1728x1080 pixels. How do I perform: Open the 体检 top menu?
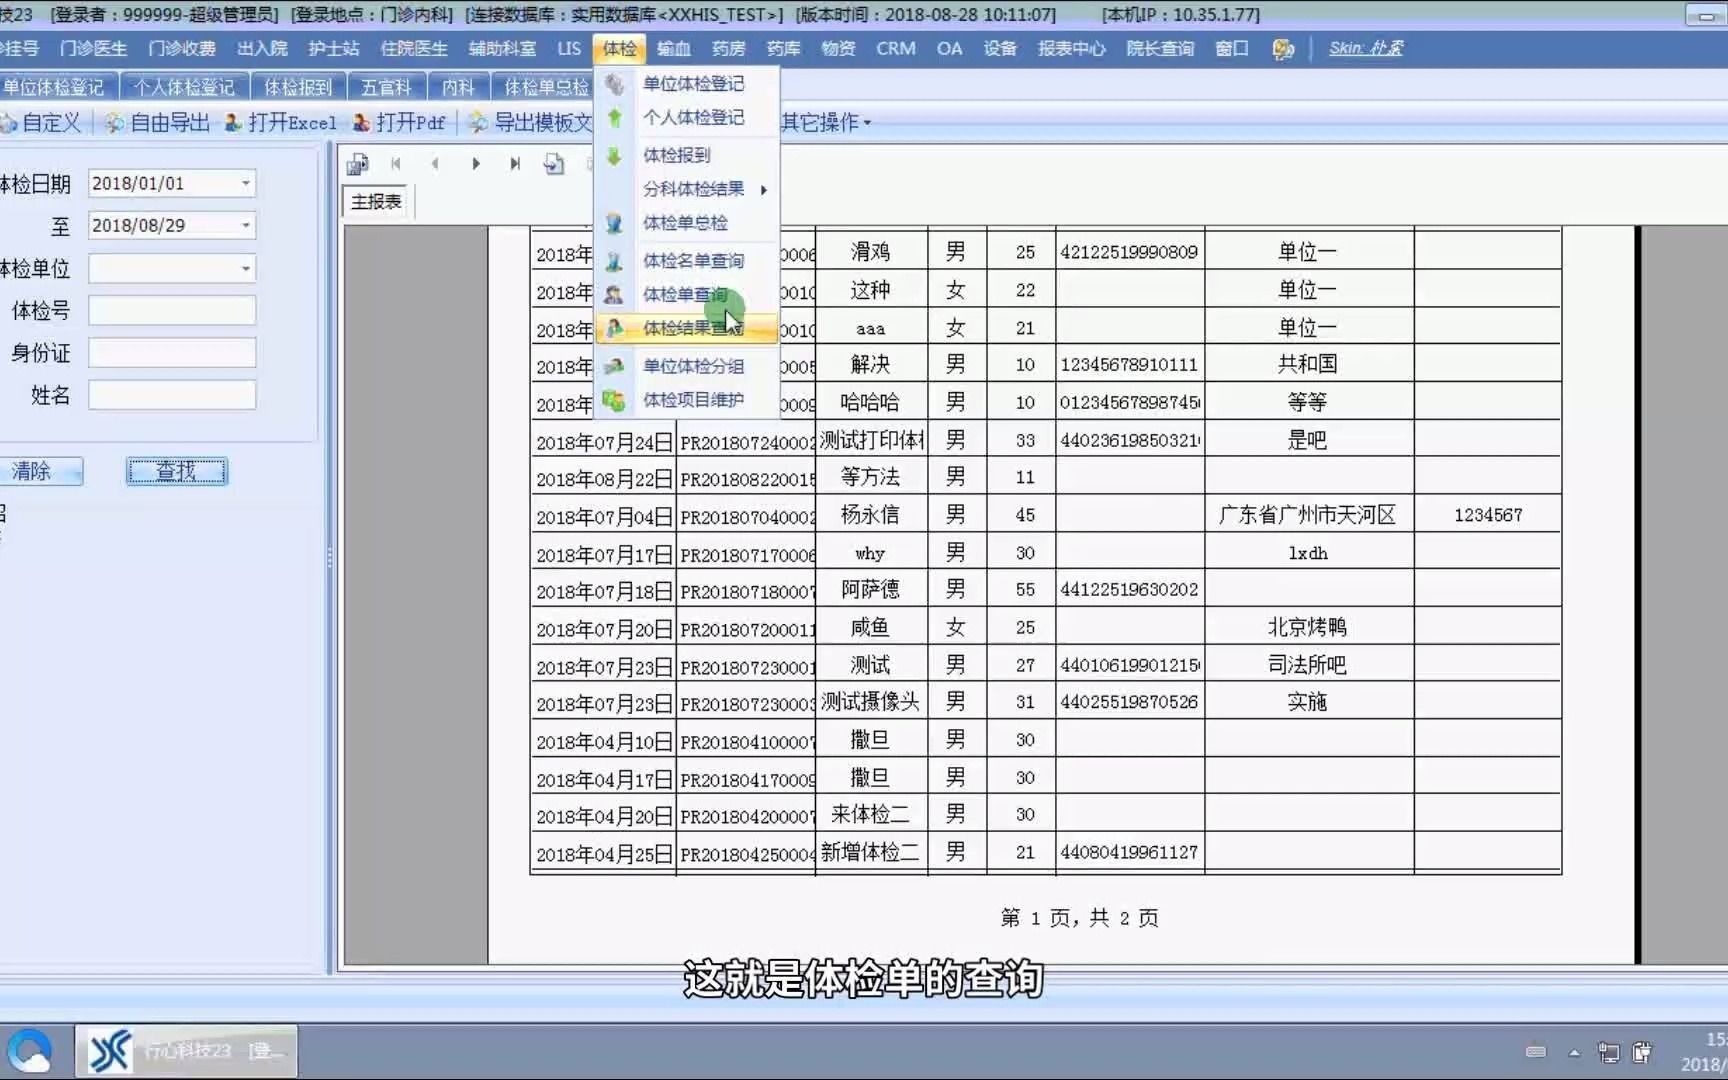coord(619,48)
